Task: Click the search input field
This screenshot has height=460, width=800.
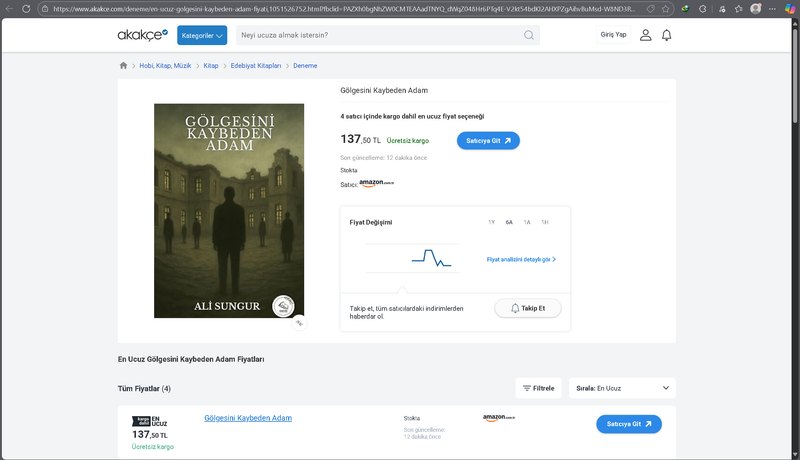Action: click(380, 35)
